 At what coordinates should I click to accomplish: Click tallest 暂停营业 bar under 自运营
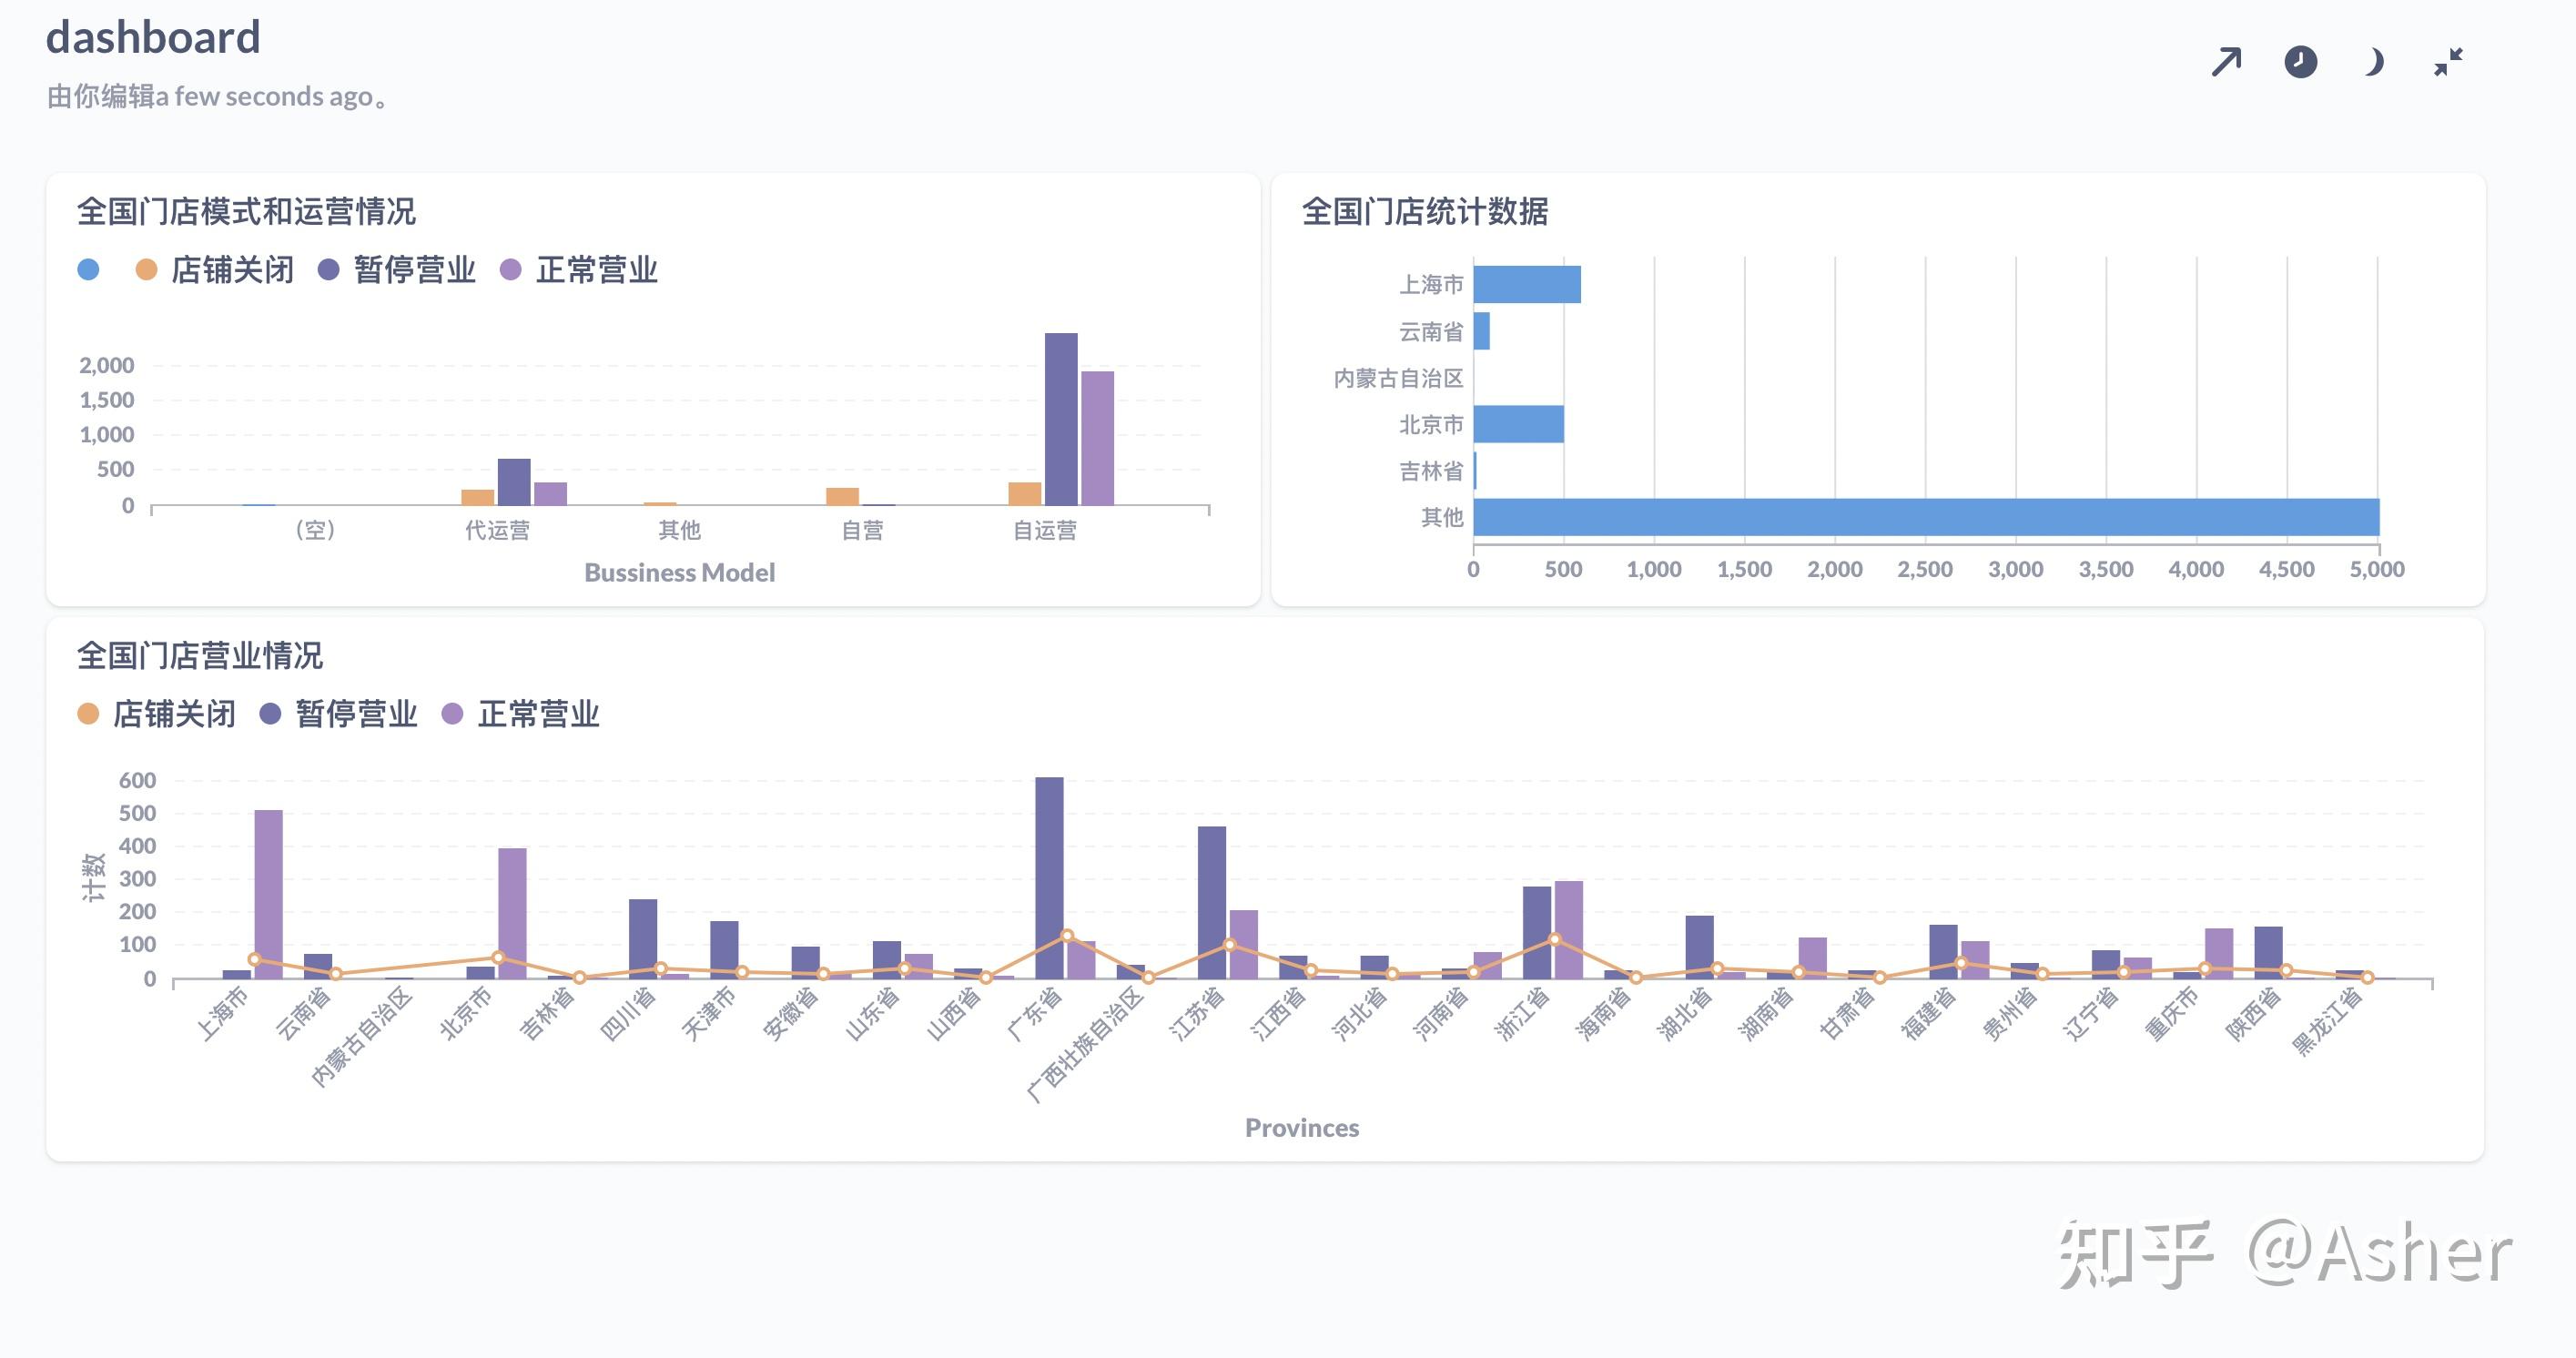point(1061,418)
